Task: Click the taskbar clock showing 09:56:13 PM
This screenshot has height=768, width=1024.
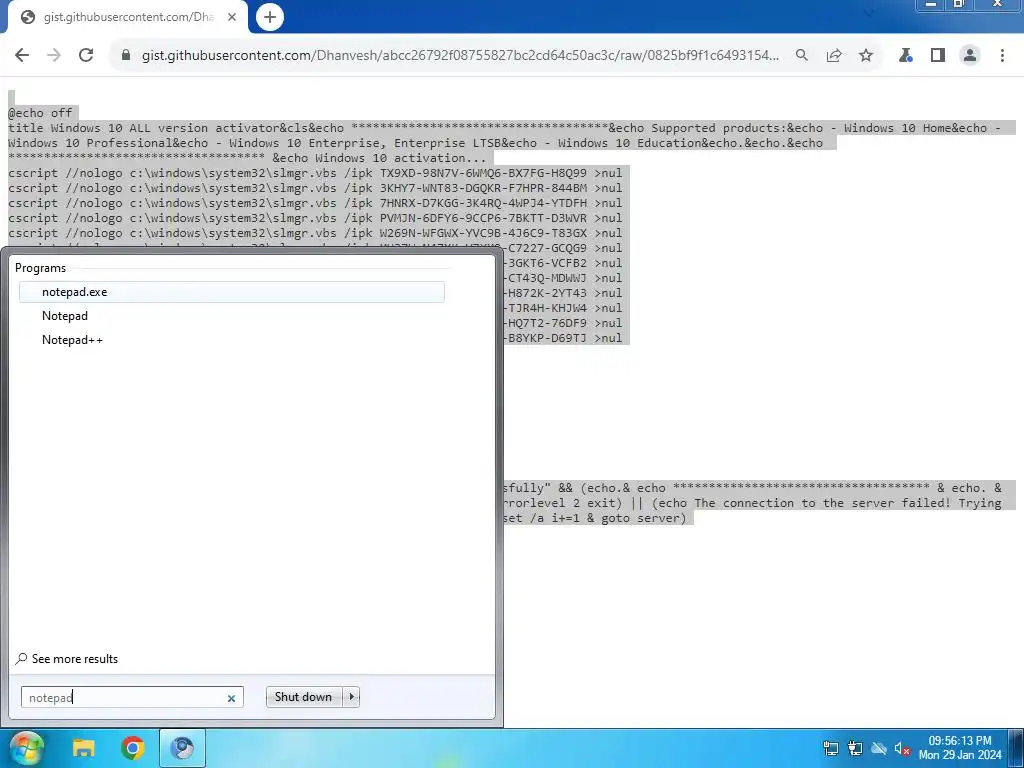Action: click(x=960, y=748)
